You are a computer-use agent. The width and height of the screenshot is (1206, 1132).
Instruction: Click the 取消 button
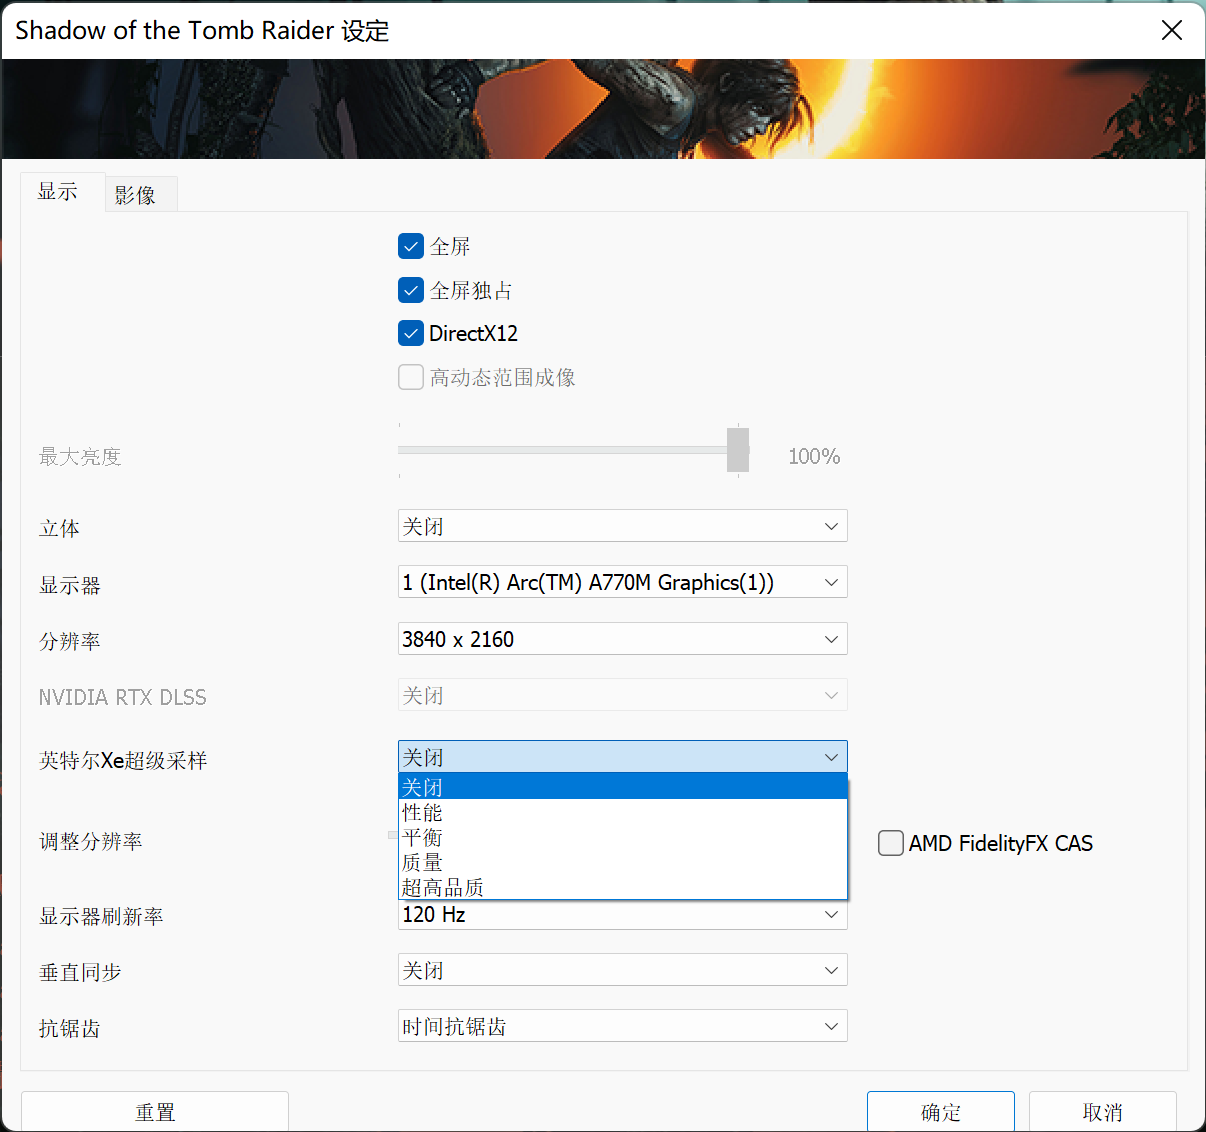(x=1103, y=1112)
